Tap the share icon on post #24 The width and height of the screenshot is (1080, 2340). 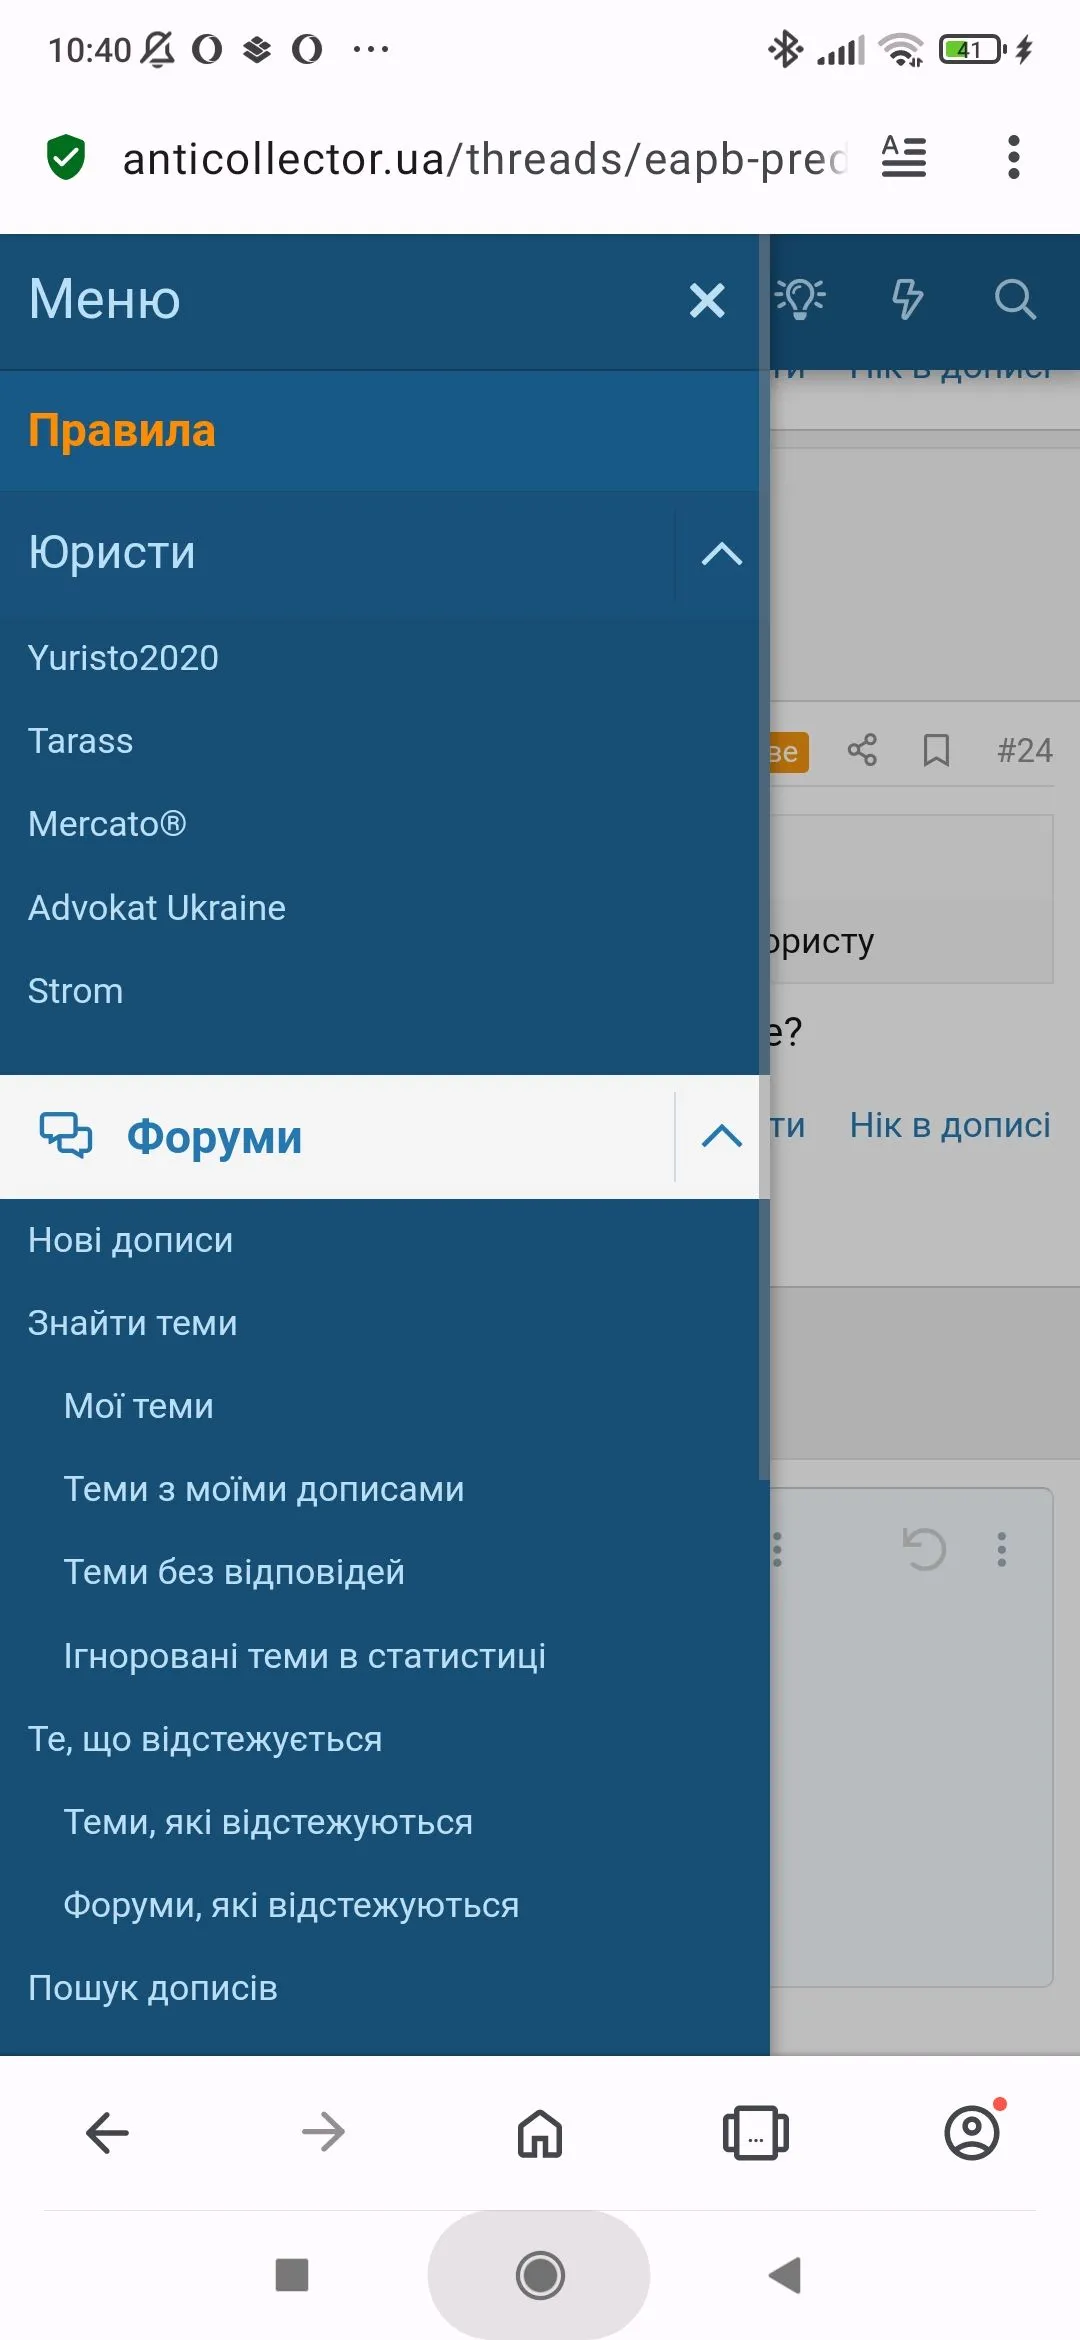[862, 750]
